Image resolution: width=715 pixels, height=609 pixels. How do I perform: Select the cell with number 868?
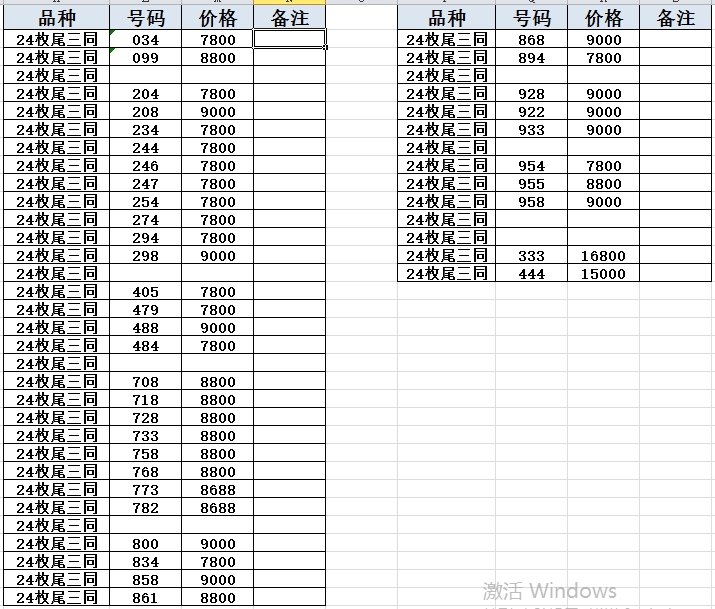(531, 40)
